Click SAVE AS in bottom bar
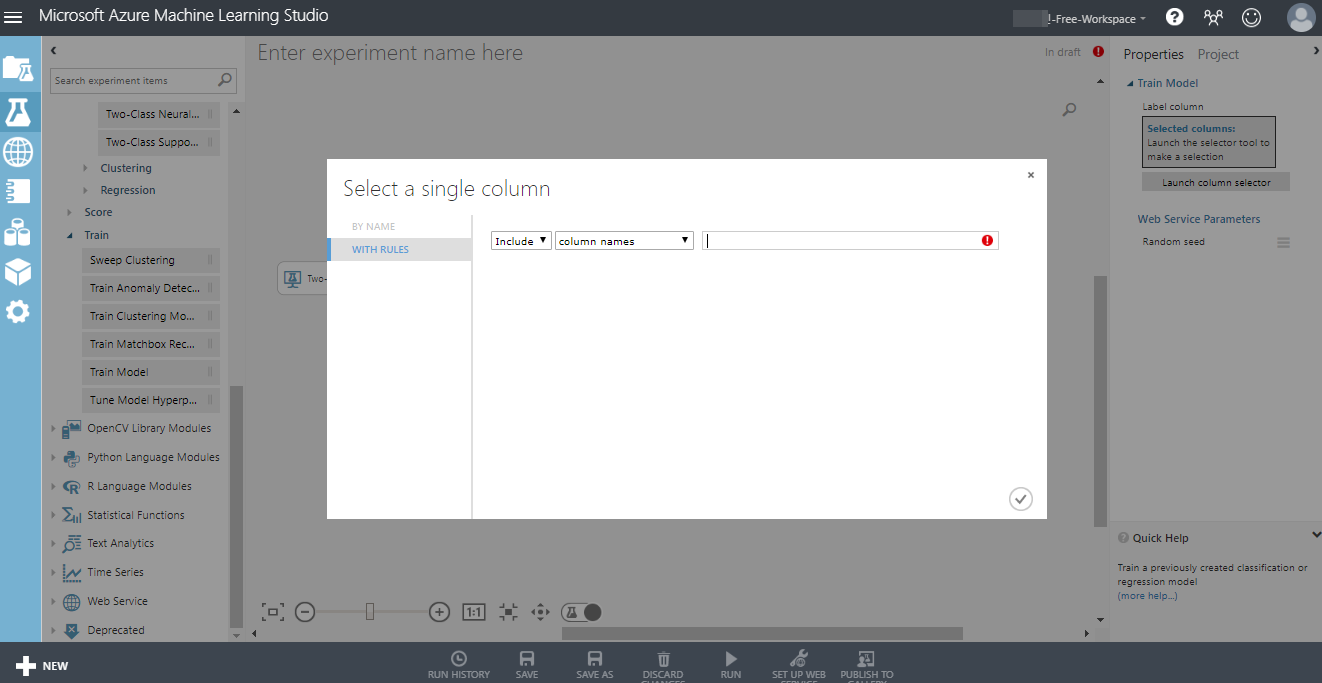This screenshot has width=1322, height=683. point(595,665)
